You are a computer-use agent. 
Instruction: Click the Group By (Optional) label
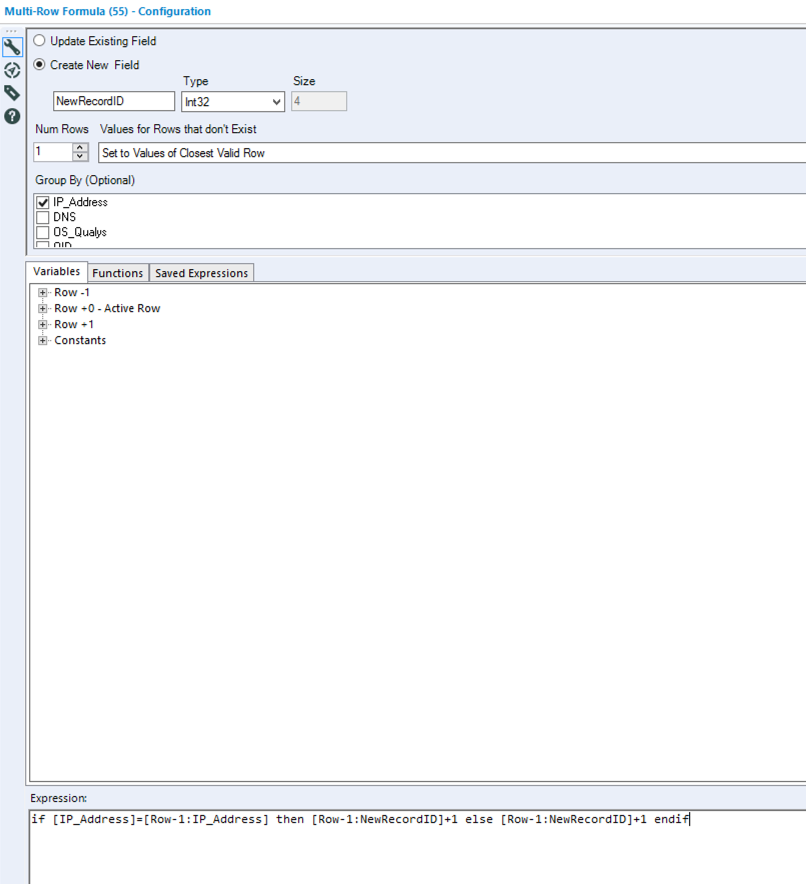85,180
